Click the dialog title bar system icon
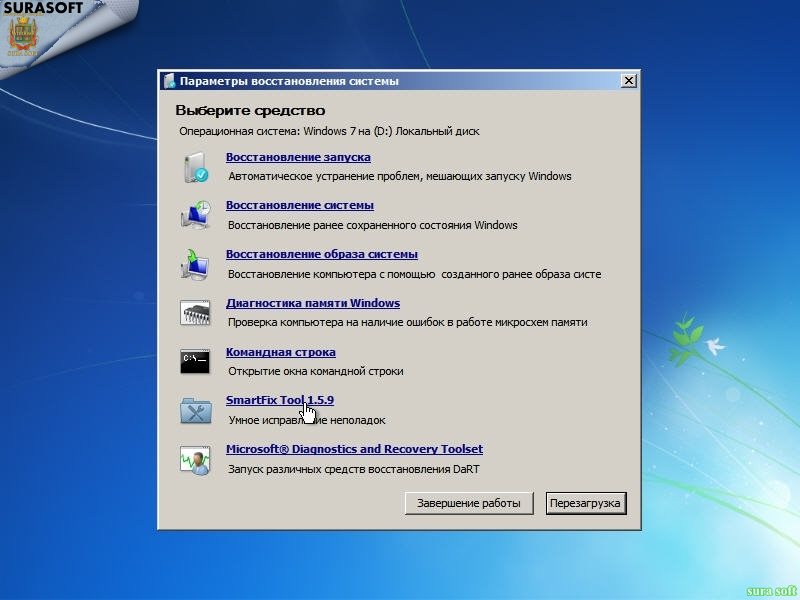 point(169,81)
